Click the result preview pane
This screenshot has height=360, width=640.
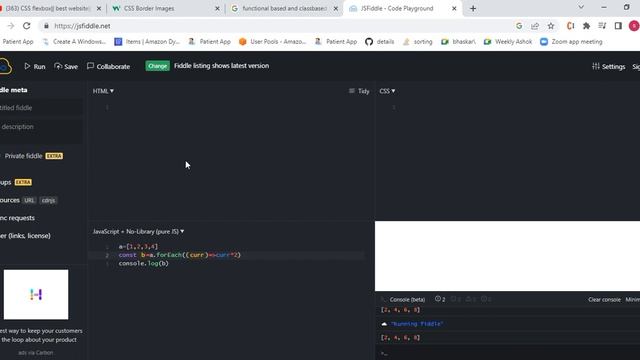507,256
